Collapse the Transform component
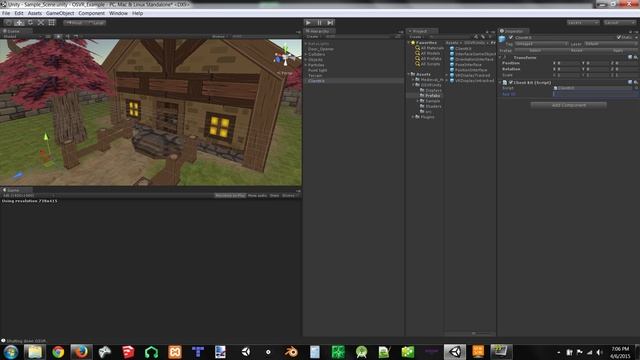The width and height of the screenshot is (640, 360). [x=501, y=58]
